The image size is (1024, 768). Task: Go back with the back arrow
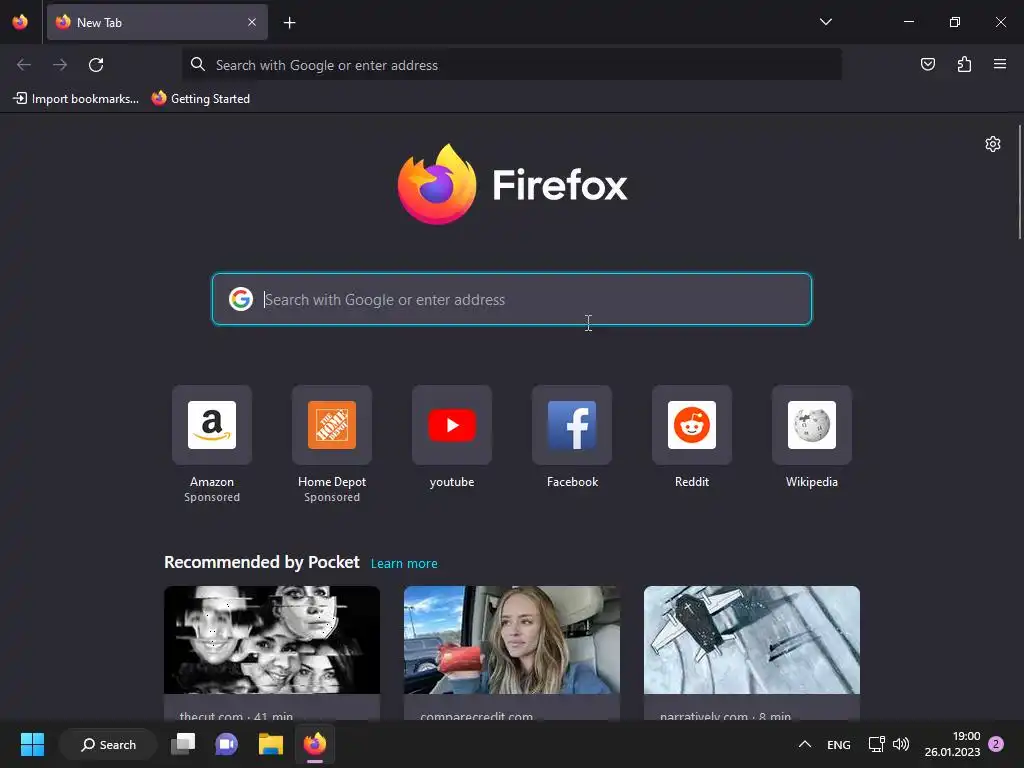[x=24, y=65]
